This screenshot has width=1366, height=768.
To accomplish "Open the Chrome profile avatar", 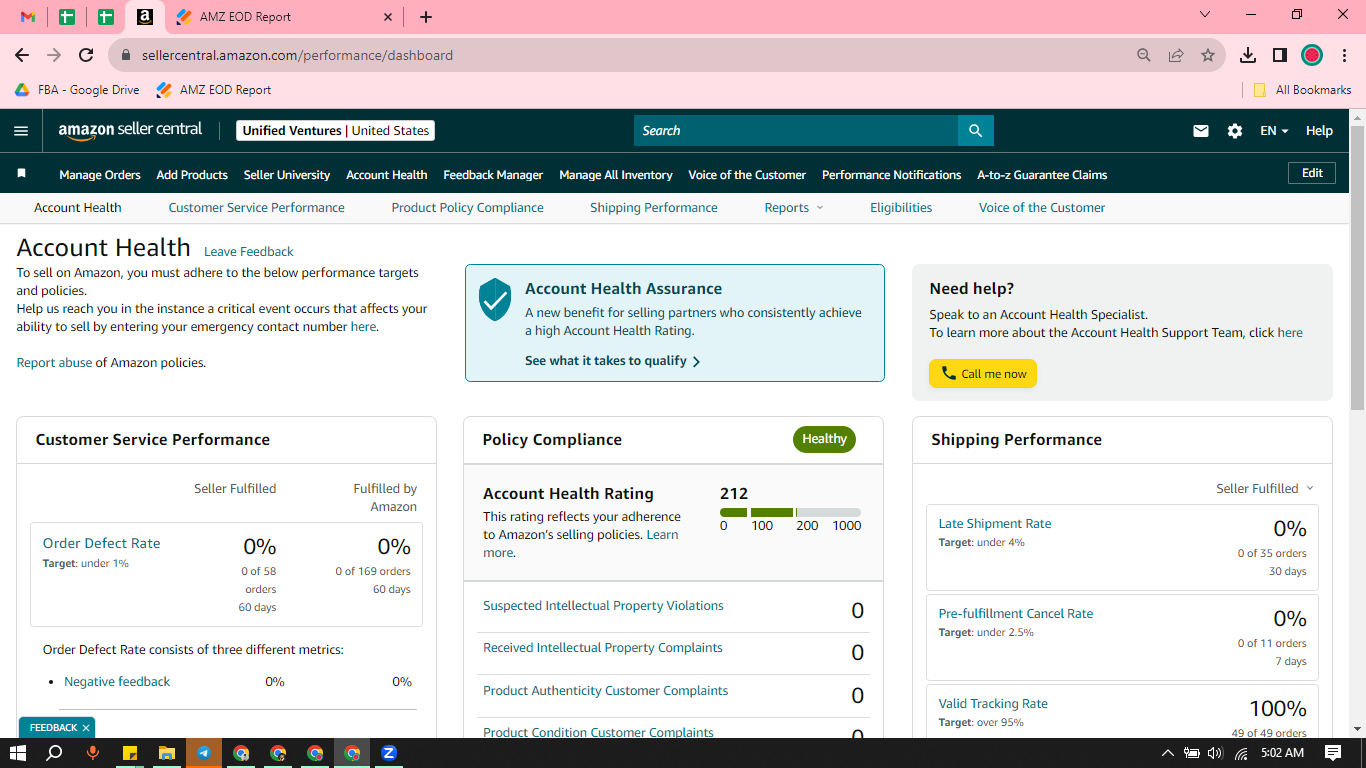I will (x=1312, y=55).
